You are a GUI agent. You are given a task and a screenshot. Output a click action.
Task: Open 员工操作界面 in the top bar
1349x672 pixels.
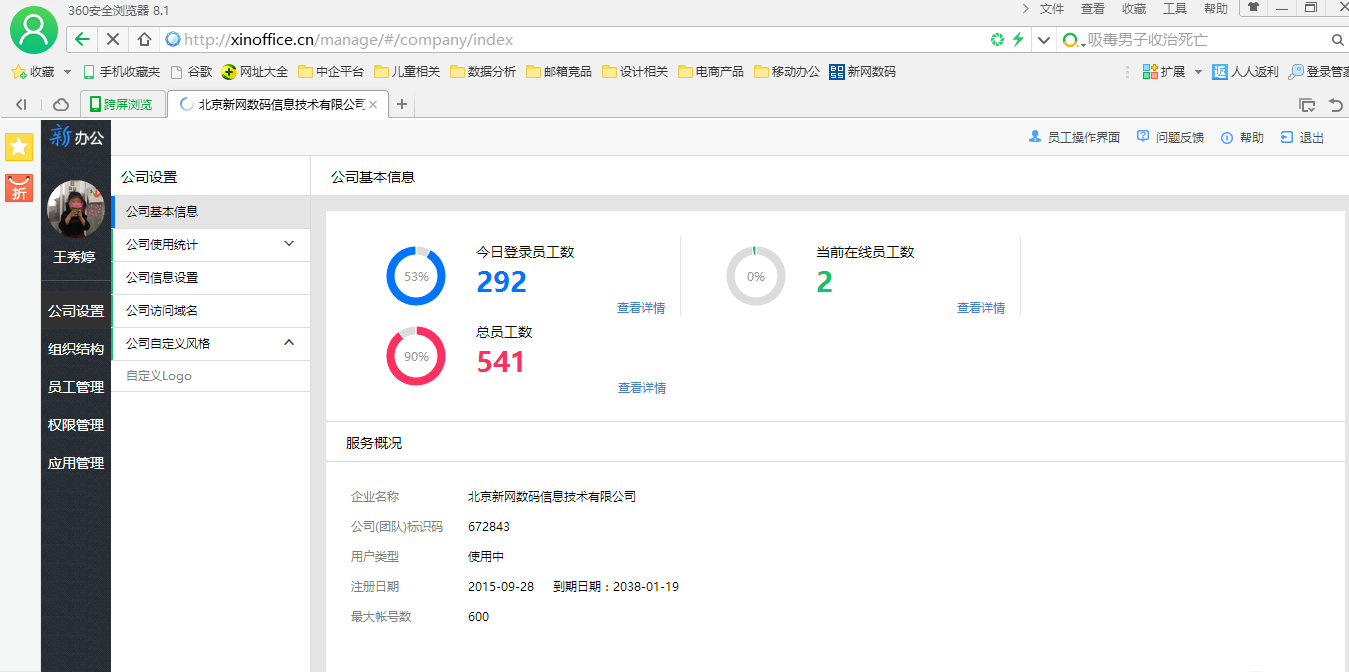[x=1074, y=138]
